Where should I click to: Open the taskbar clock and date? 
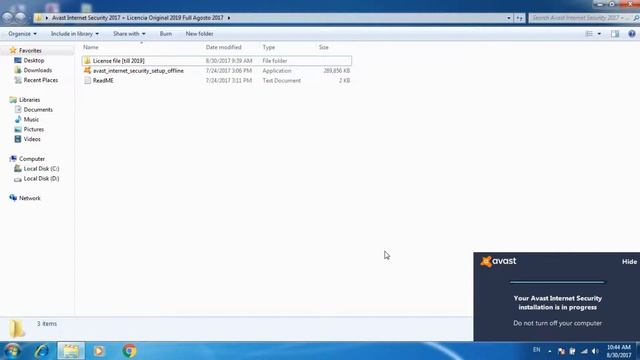[619, 351]
